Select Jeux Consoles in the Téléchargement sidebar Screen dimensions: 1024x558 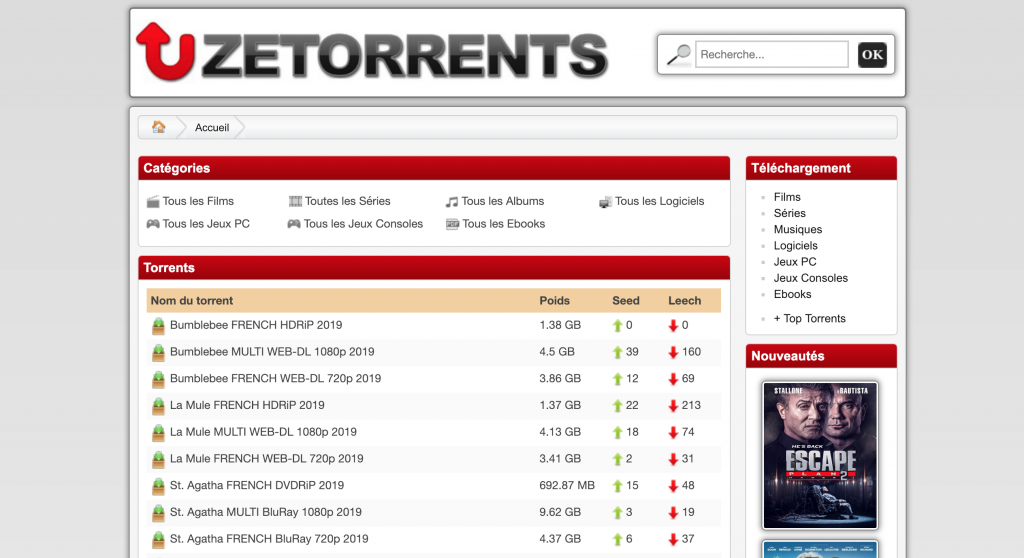[x=810, y=278]
